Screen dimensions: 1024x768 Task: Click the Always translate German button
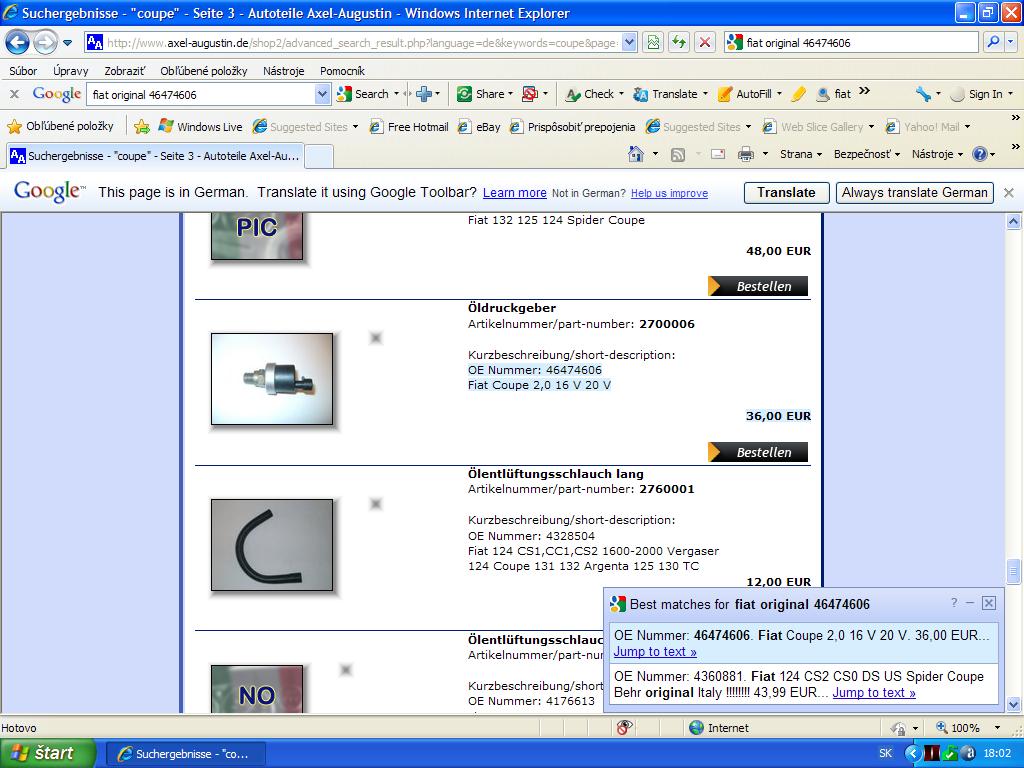pyautogui.click(x=914, y=192)
